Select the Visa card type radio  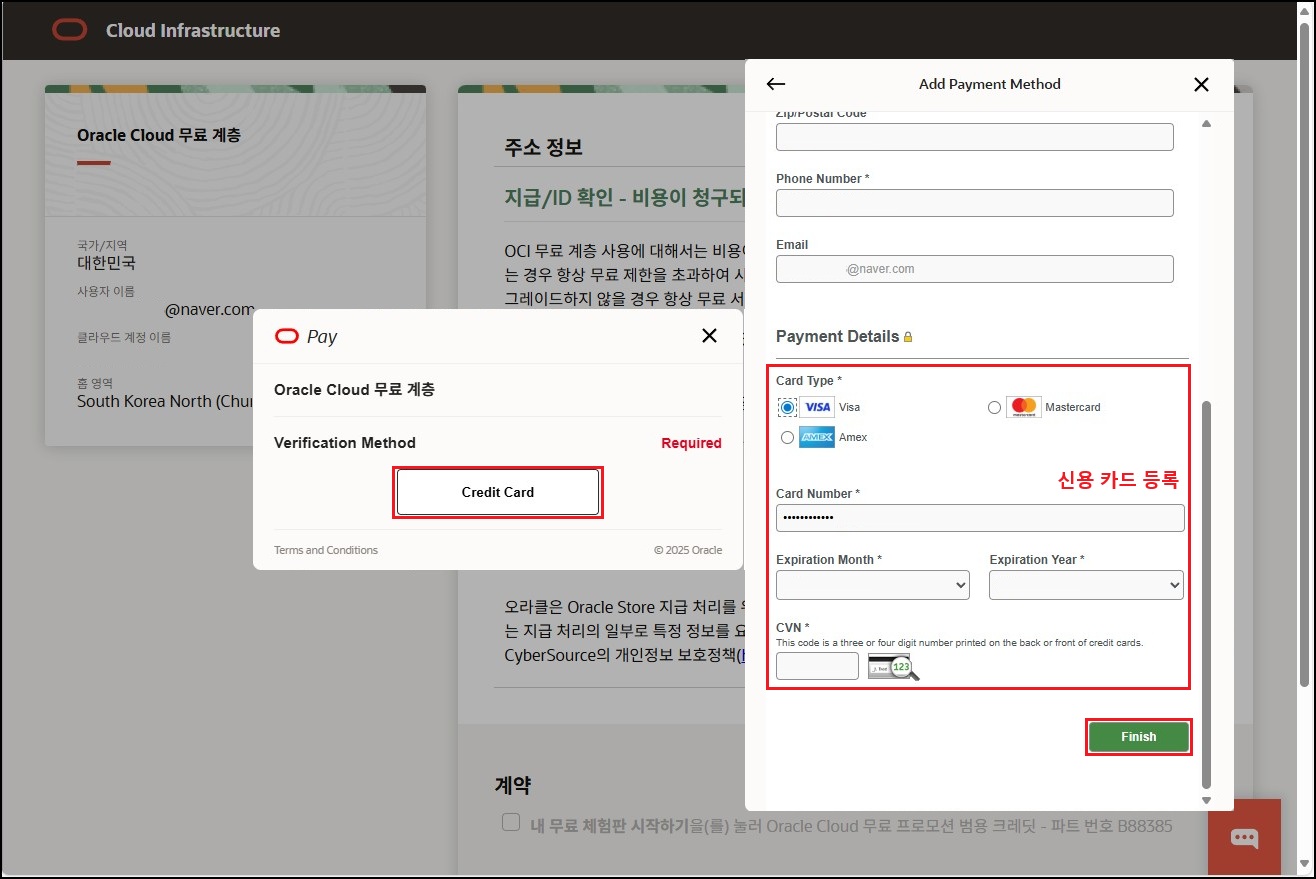pyautogui.click(x=787, y=407)
